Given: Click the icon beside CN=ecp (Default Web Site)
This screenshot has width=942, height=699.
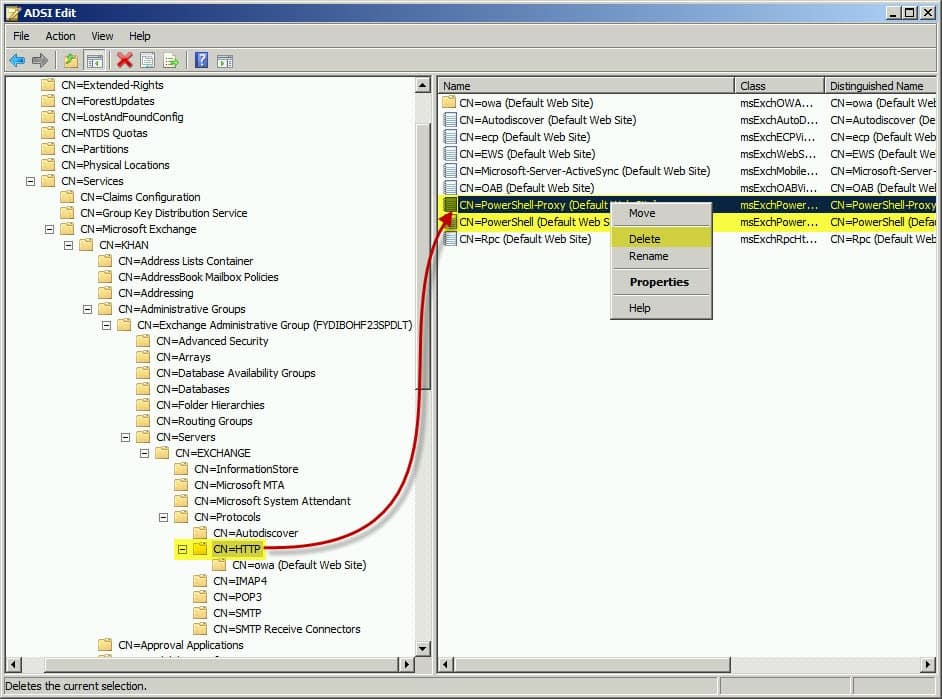Looking at the screenshot, I should [449, 137].
